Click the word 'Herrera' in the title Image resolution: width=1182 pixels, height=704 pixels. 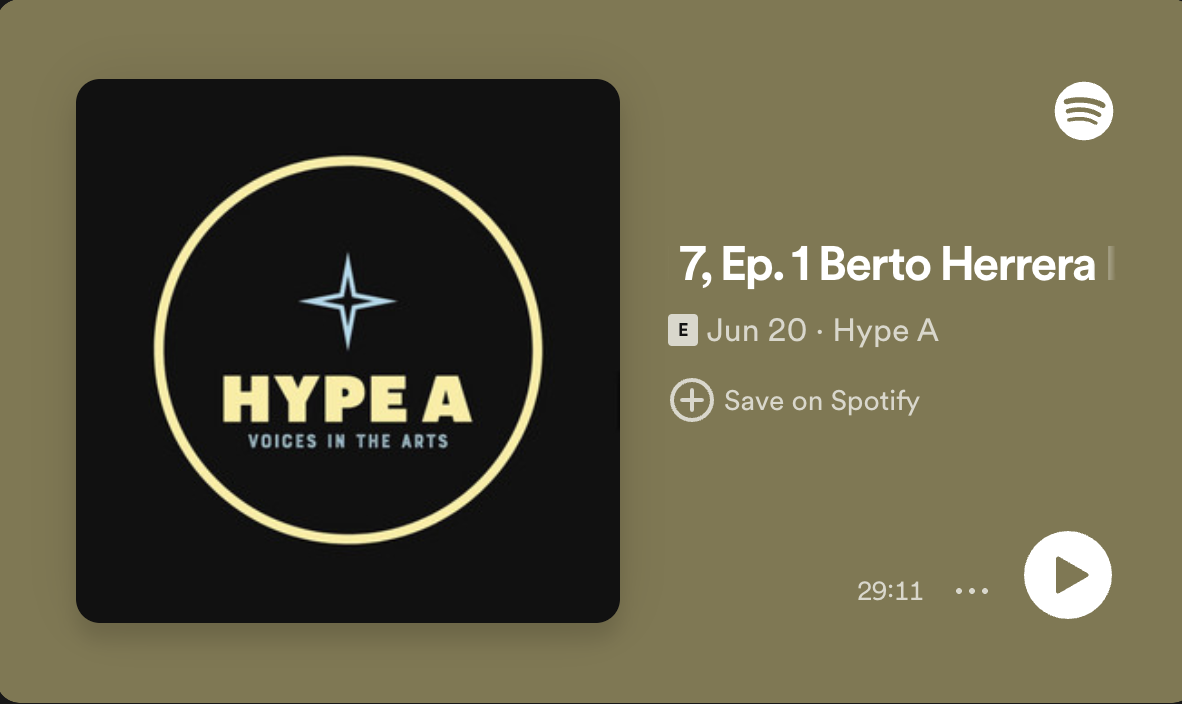[1018, 265]
